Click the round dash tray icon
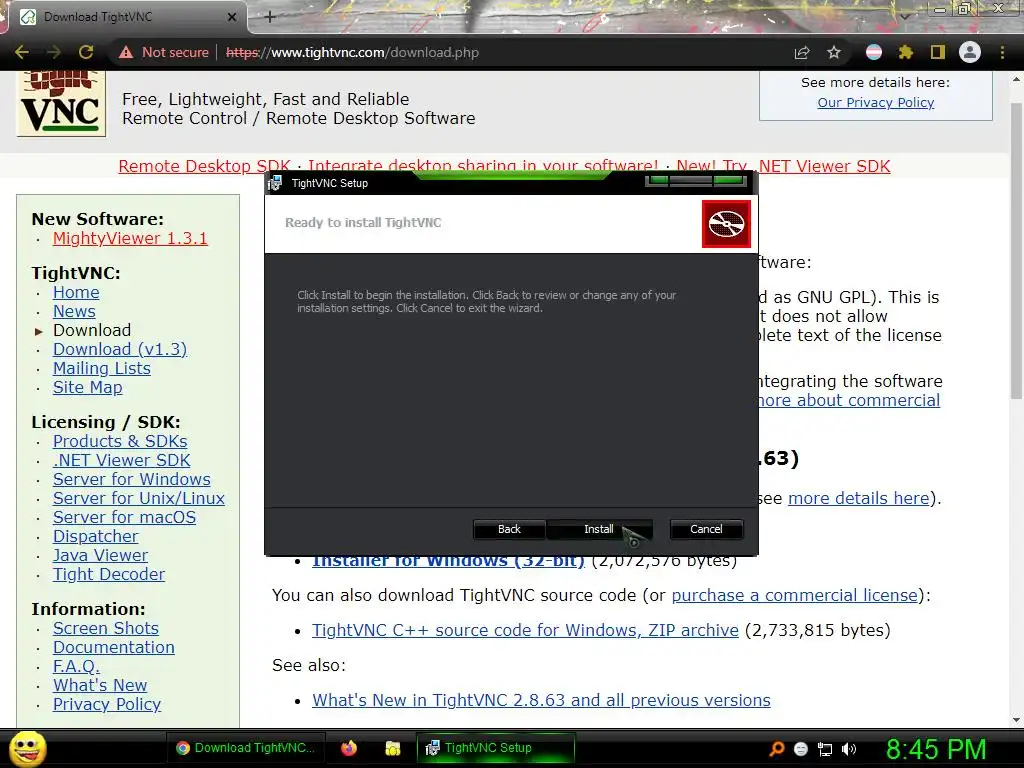The width and height of the screenshot is (1024, 768). pyautogui.click(x=801, y=749)
